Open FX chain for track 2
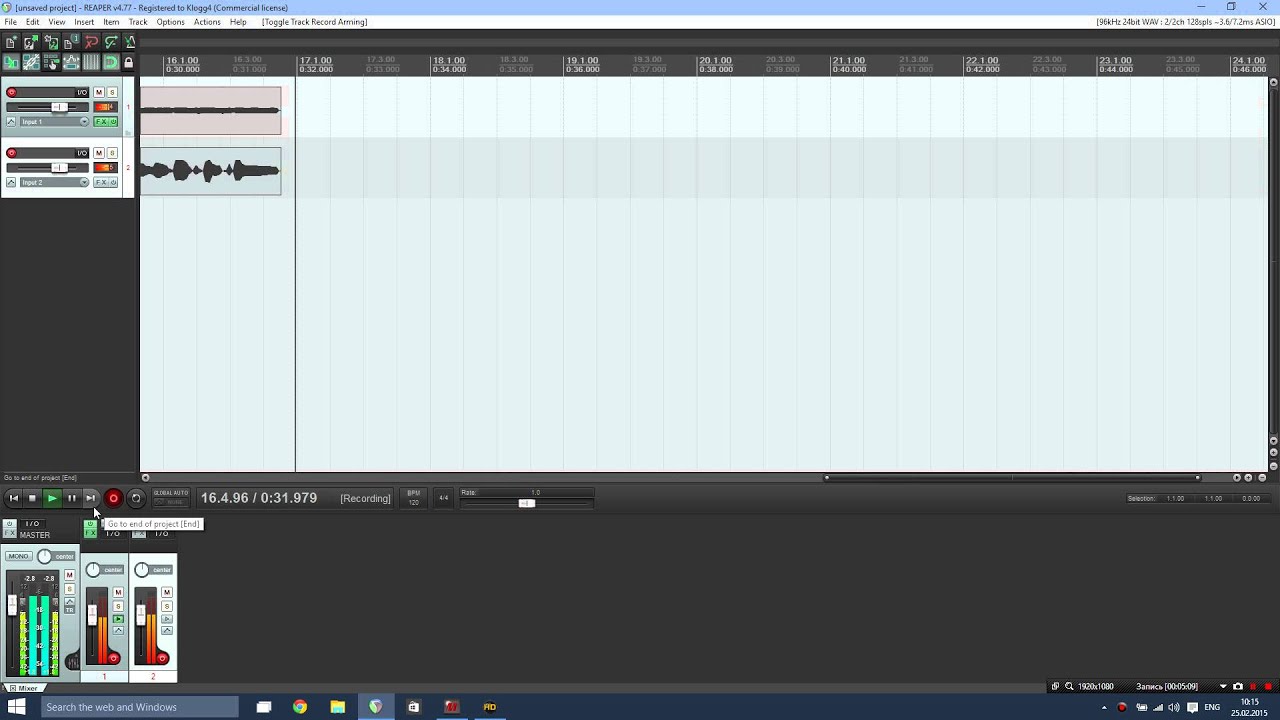 point(101,182)
